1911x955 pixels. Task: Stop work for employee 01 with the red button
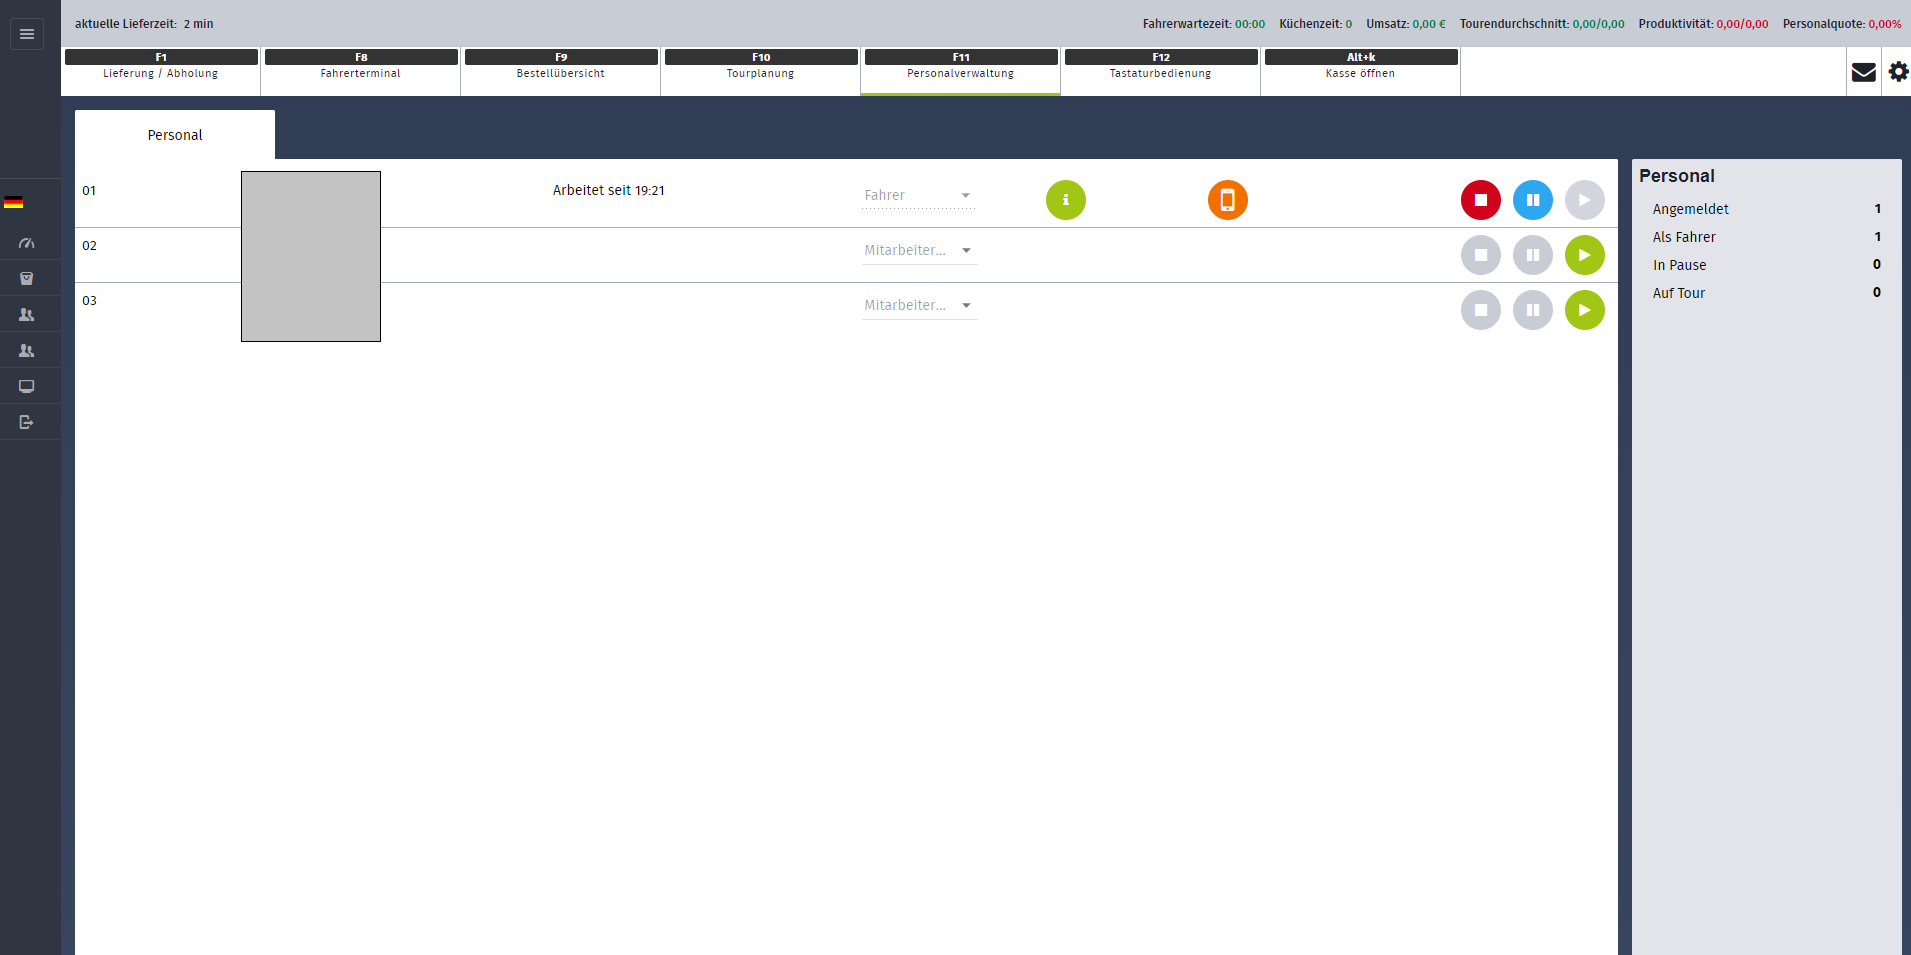pos(1481,200)
